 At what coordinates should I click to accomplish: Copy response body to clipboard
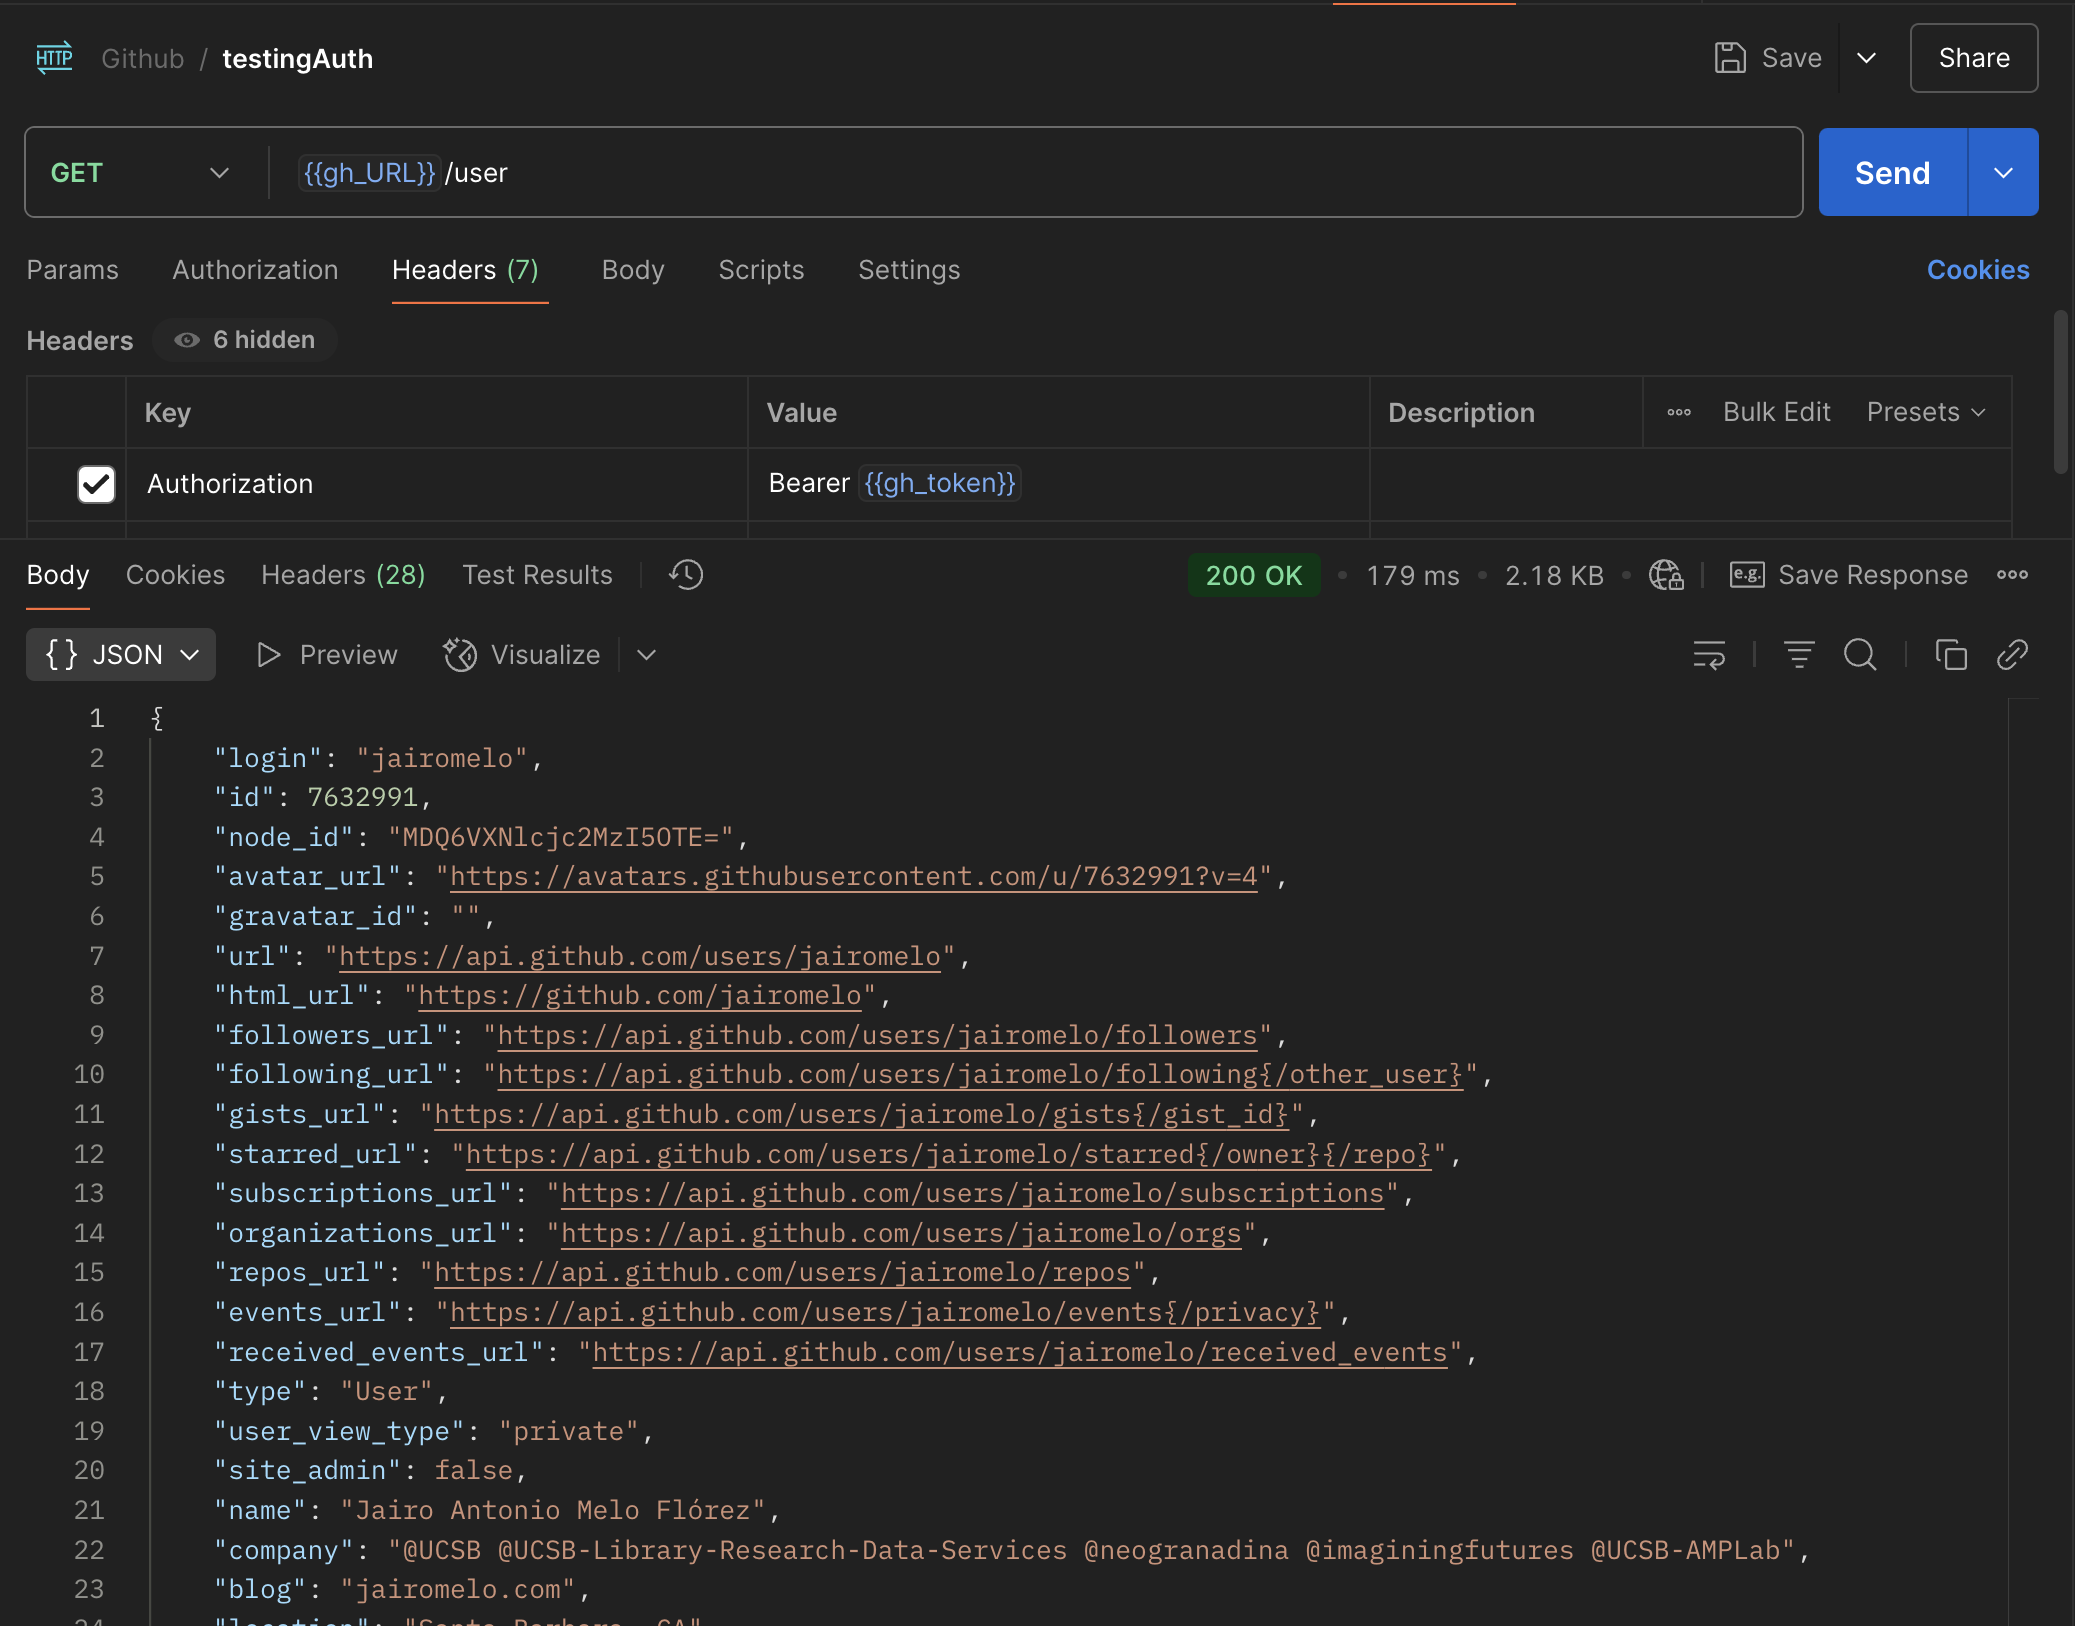[x=1951, y=655]
